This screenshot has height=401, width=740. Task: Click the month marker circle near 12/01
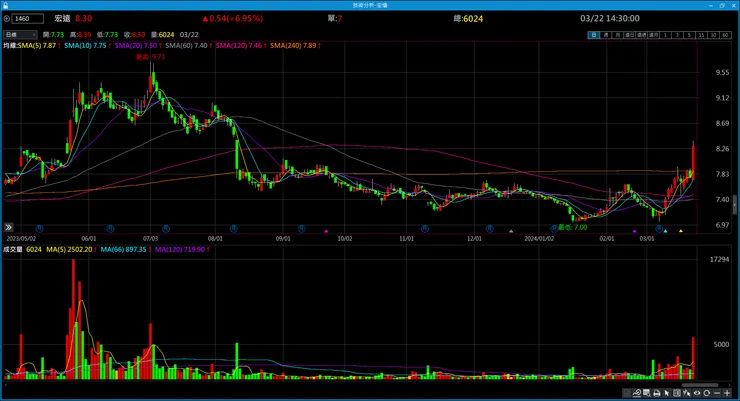[x=490, y=228]
